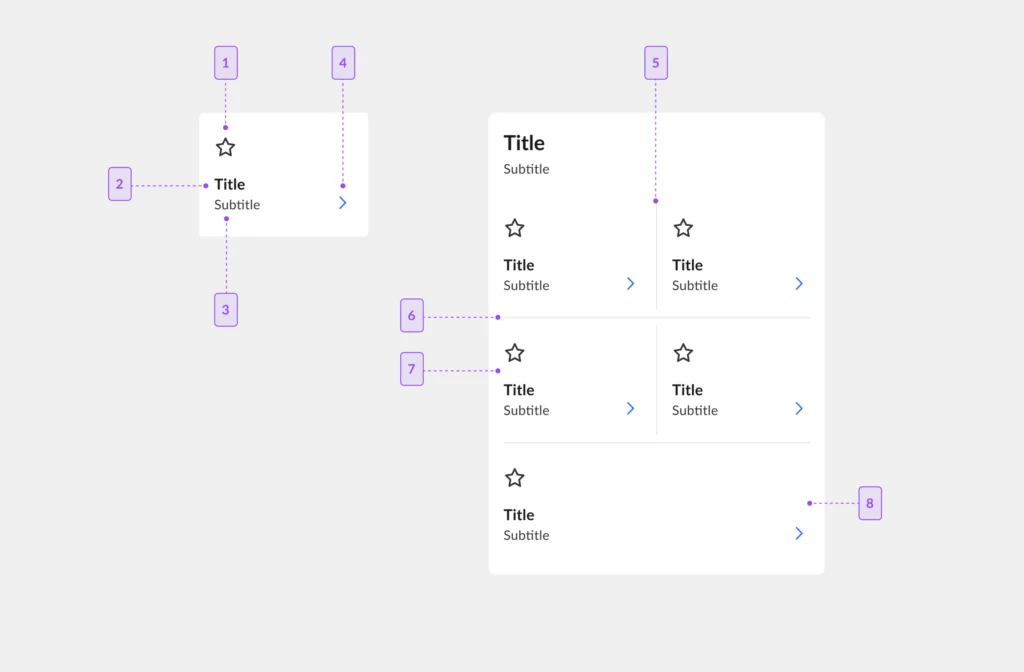The image size is (1024, 672).
Task: Open the middle-left tile's chevron arrow
Action: pos(631,409)
